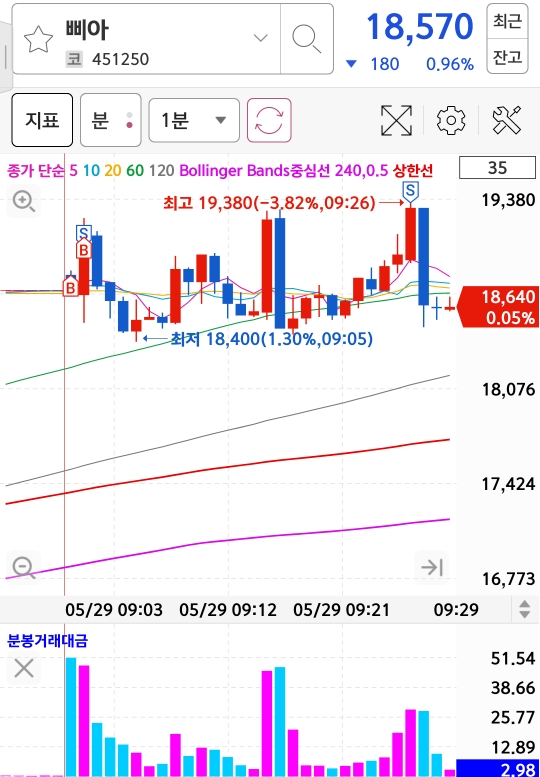Select the S sell marker at 09:26 high

(410, 191)
